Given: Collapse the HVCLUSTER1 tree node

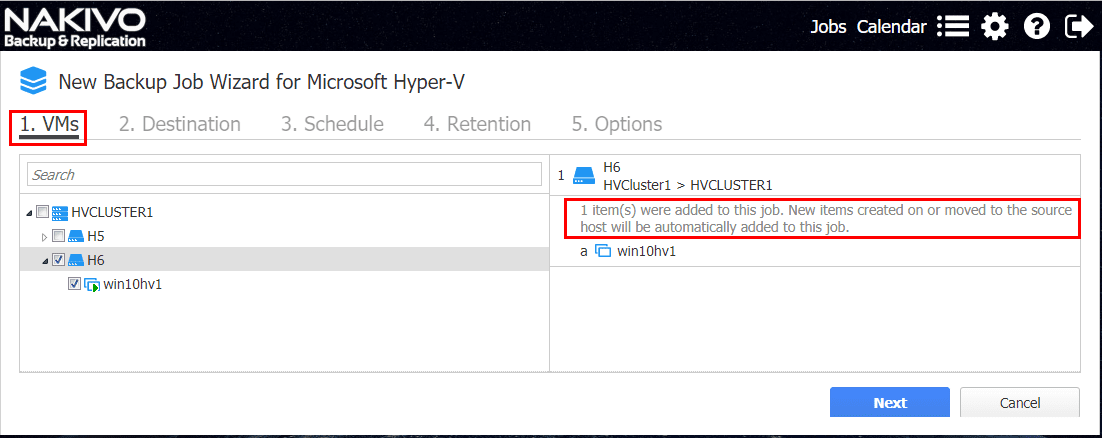Looking at the screenshot, I should point(28,212).
